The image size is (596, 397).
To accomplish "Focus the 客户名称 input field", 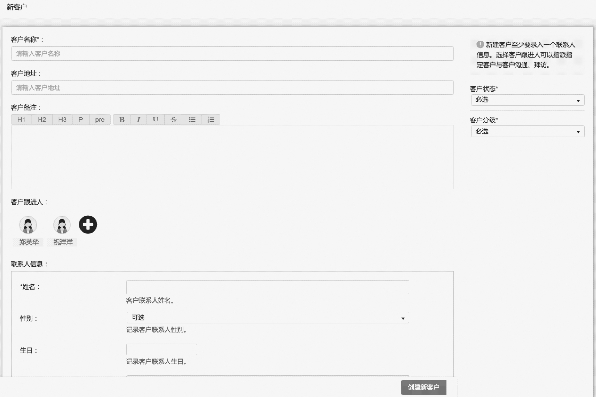I will 232,54.
